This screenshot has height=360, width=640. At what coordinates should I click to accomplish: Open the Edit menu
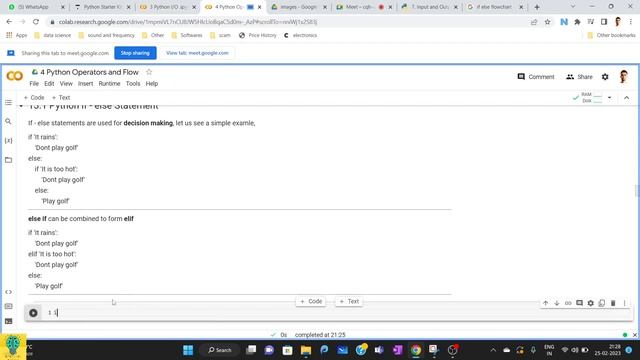pos(49,84)
